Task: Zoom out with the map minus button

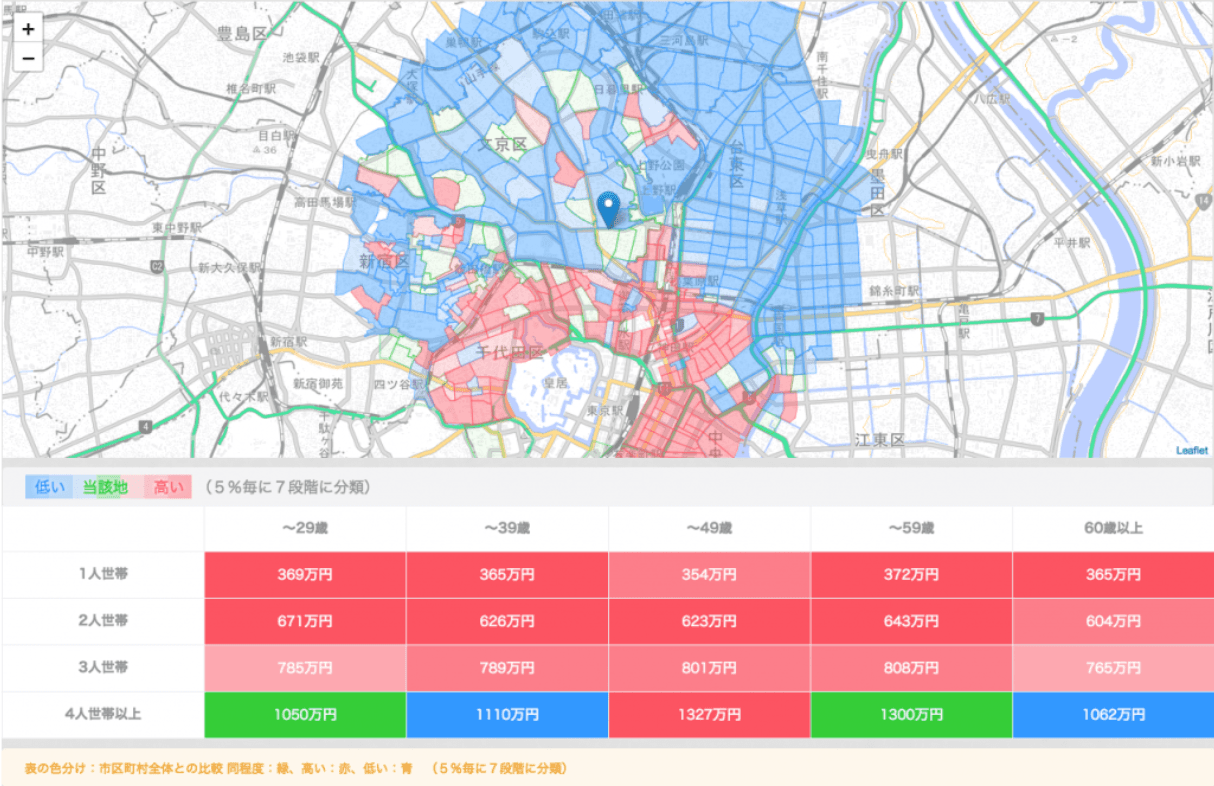Action: pyautogui.click(x=28, y=58)
